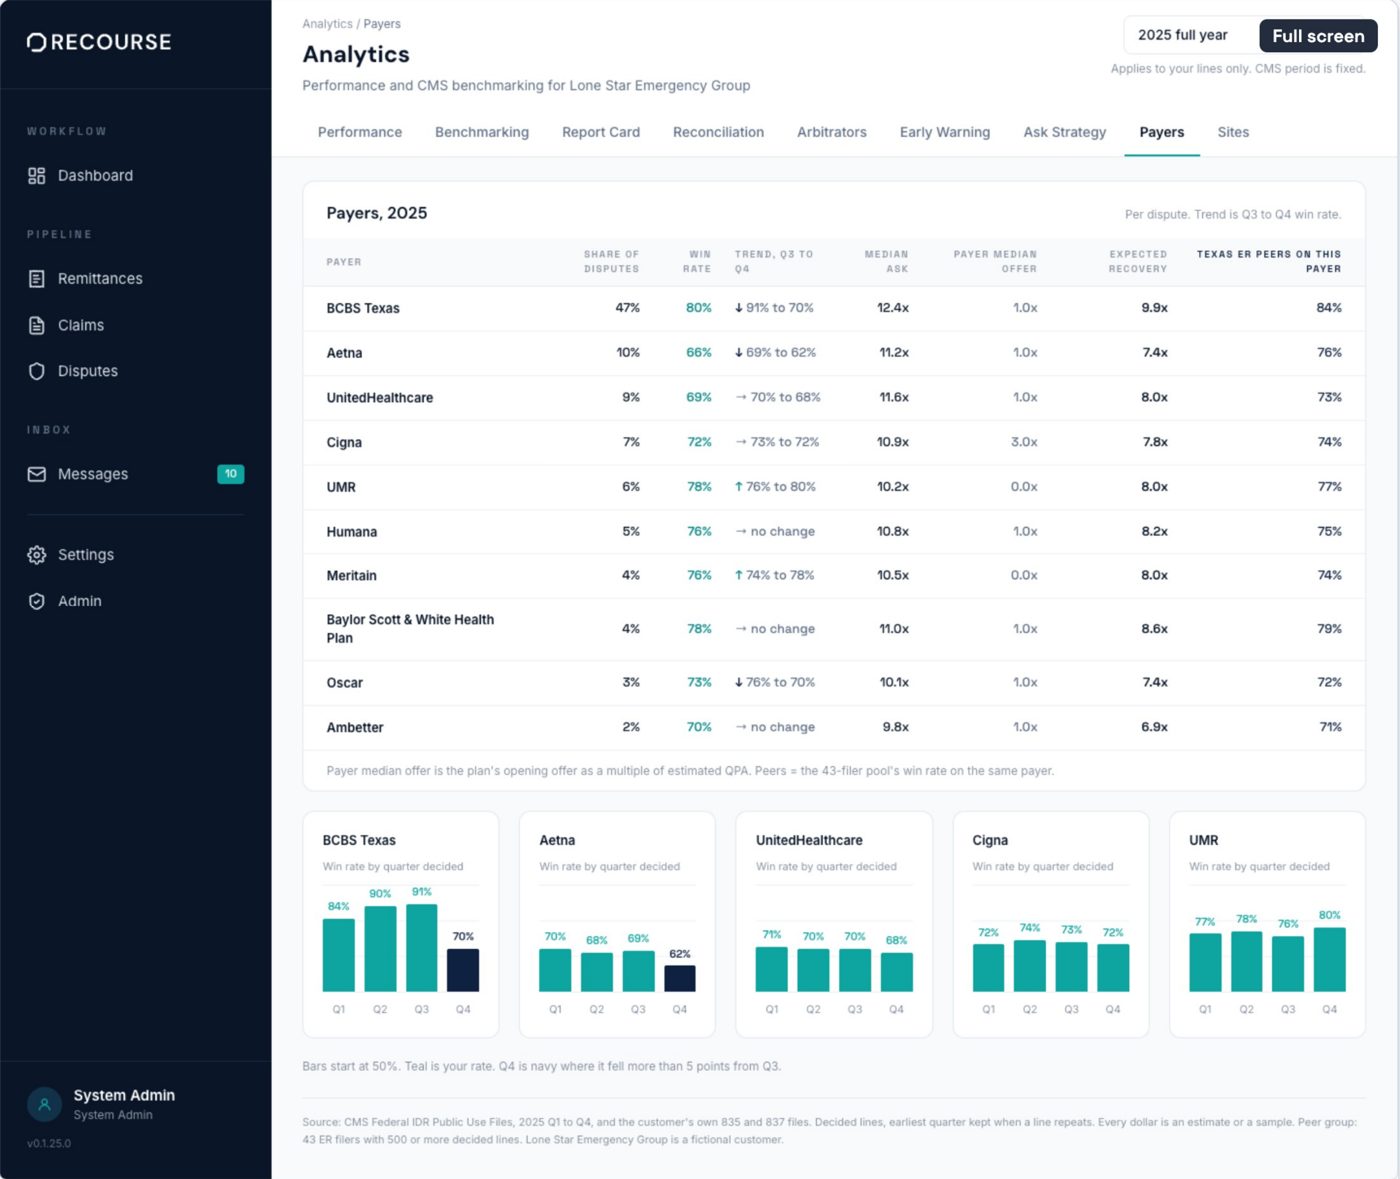Click the Claims document icon
Screen dimensions: 1400x1179
click(x=37, y=325)
